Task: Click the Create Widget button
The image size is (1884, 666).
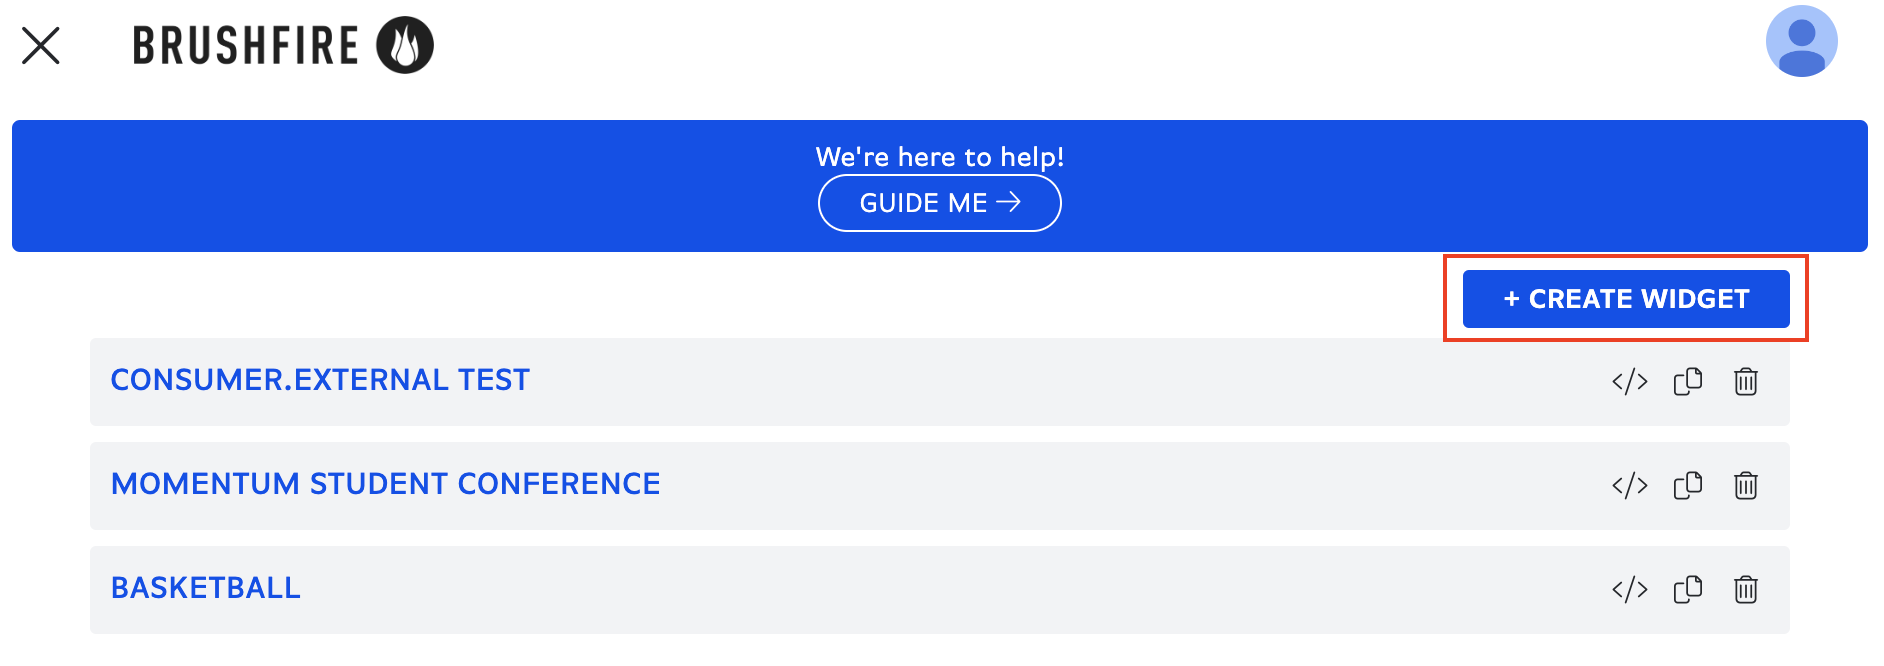Action: coord(1626,299)
